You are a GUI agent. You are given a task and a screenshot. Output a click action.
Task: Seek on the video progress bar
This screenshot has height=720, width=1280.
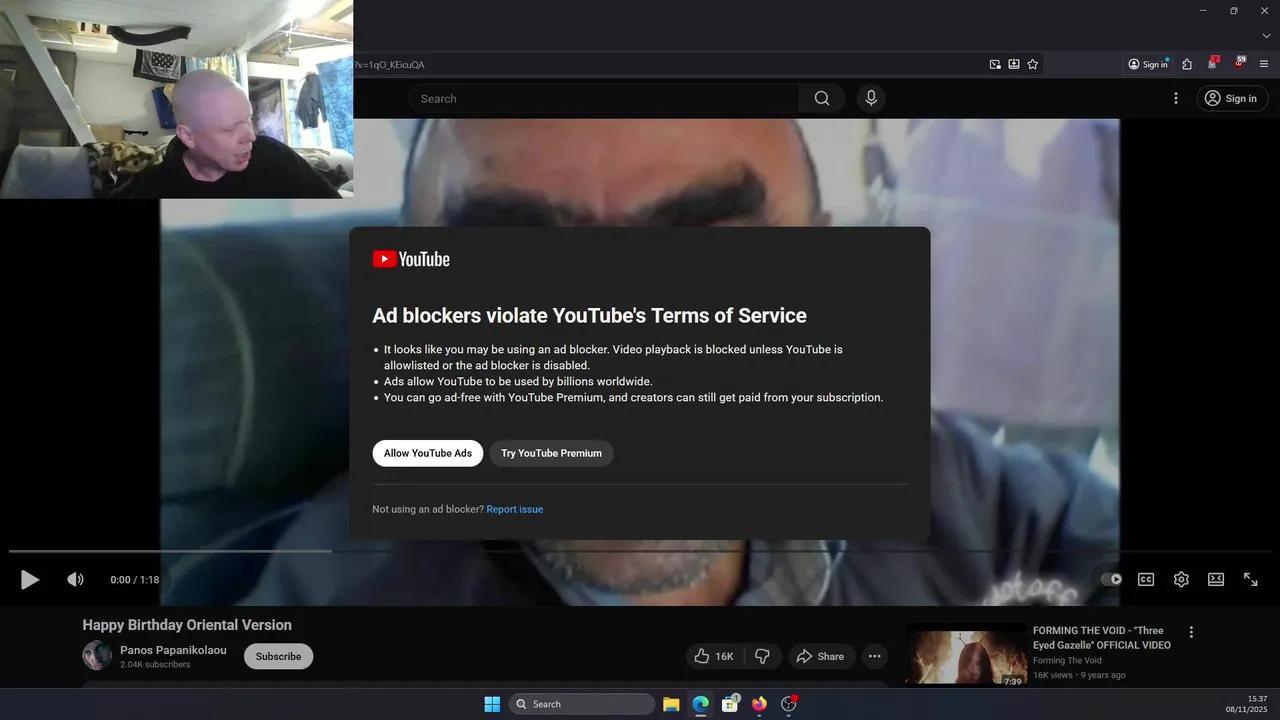(640, 551)
